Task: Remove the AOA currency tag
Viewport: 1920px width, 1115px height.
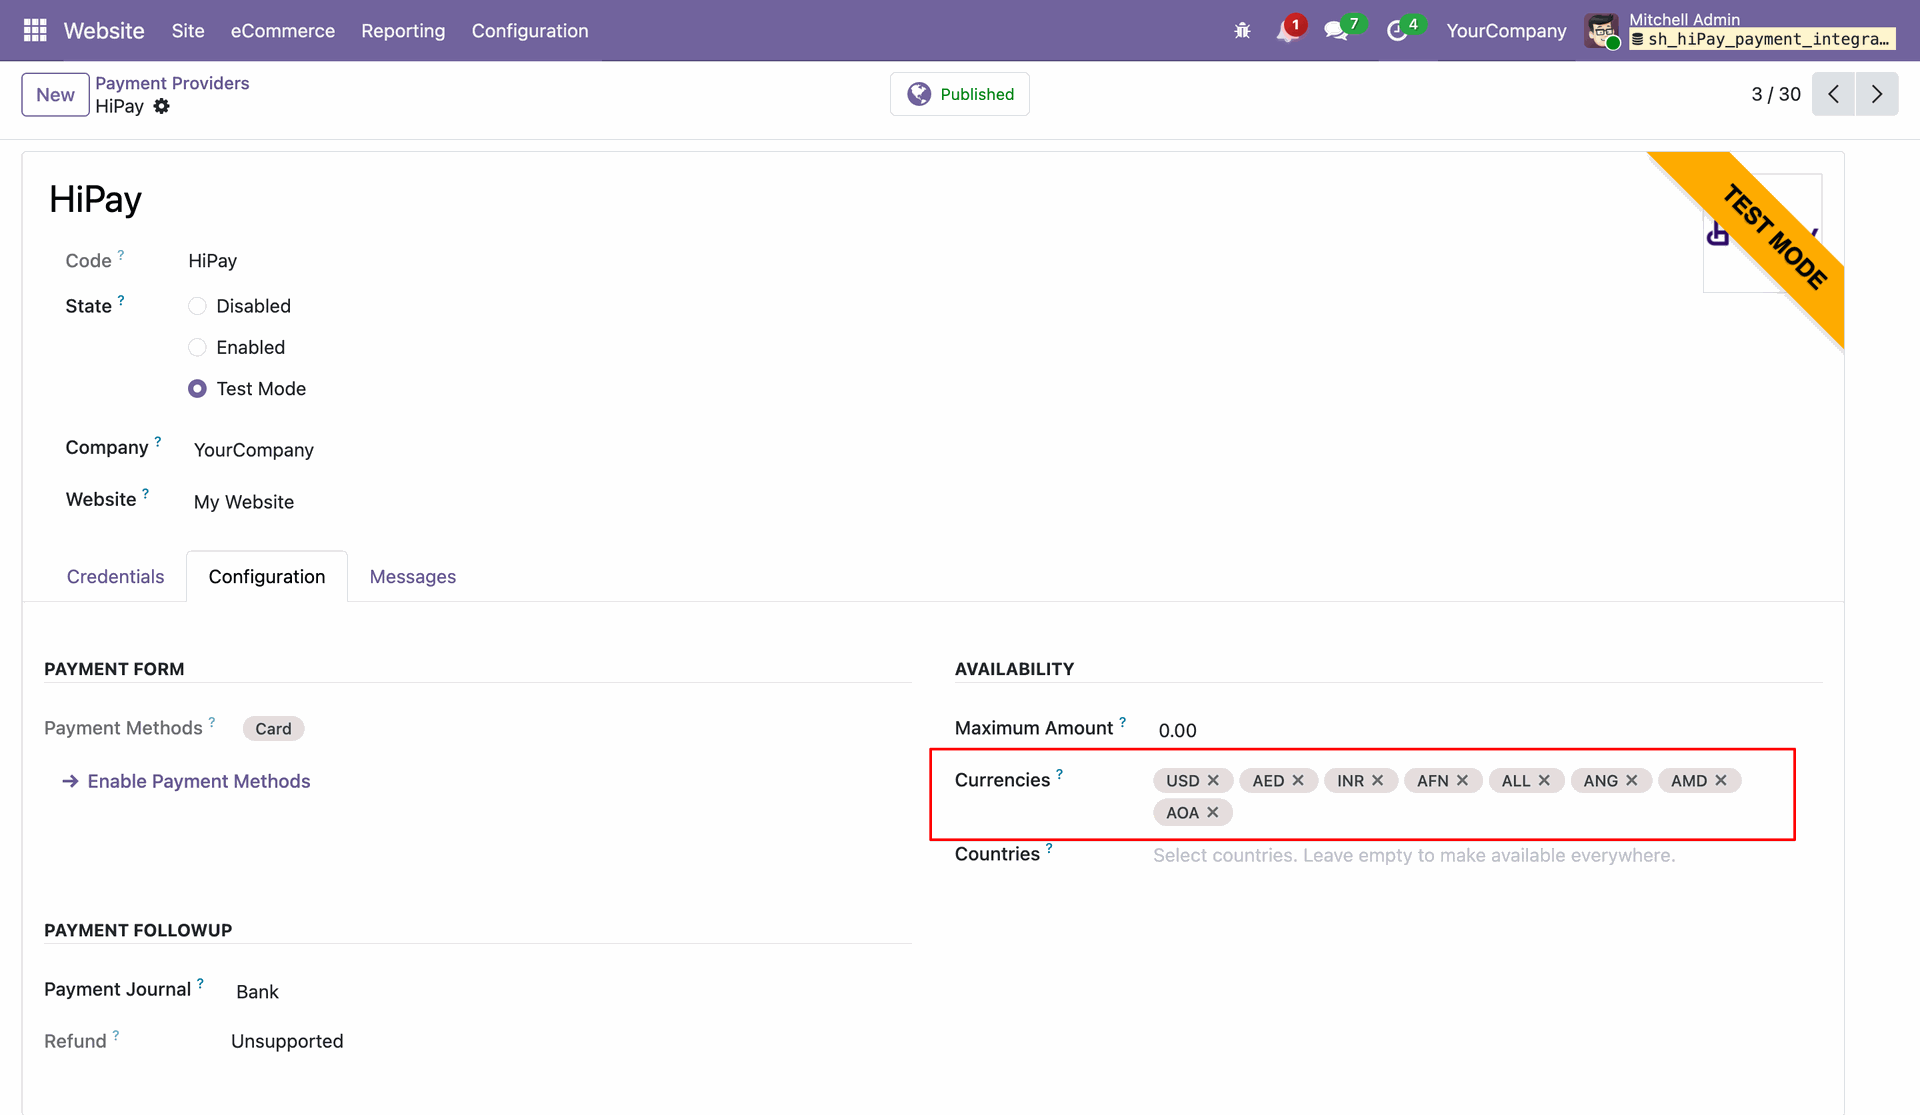Action: [x=1212, y=812]
